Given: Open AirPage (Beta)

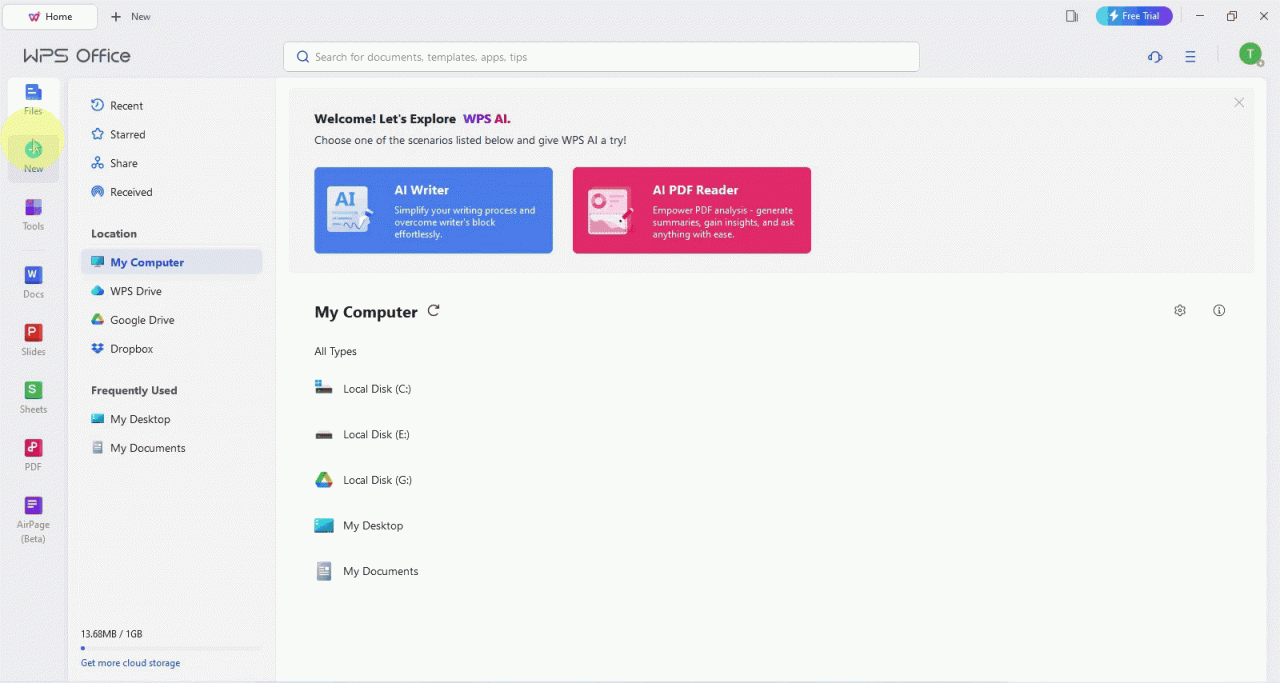Looking at the screenshot, I should [x=33, y=519].
